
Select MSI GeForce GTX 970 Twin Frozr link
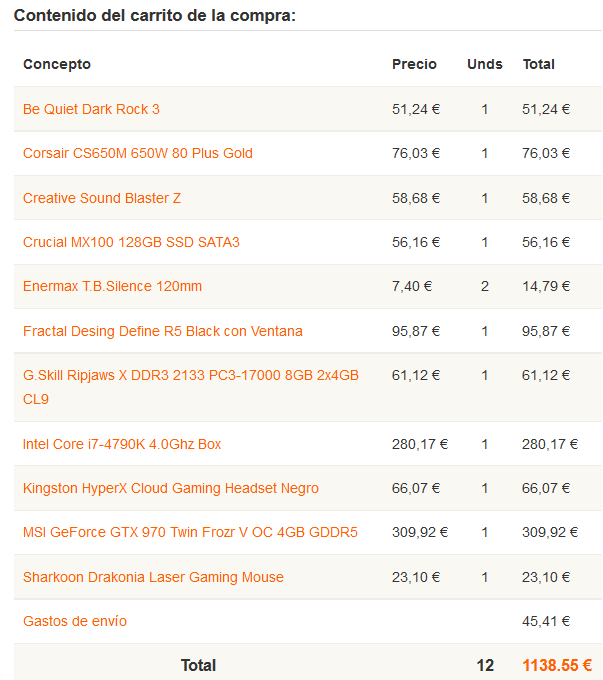(x=190, y=532)
